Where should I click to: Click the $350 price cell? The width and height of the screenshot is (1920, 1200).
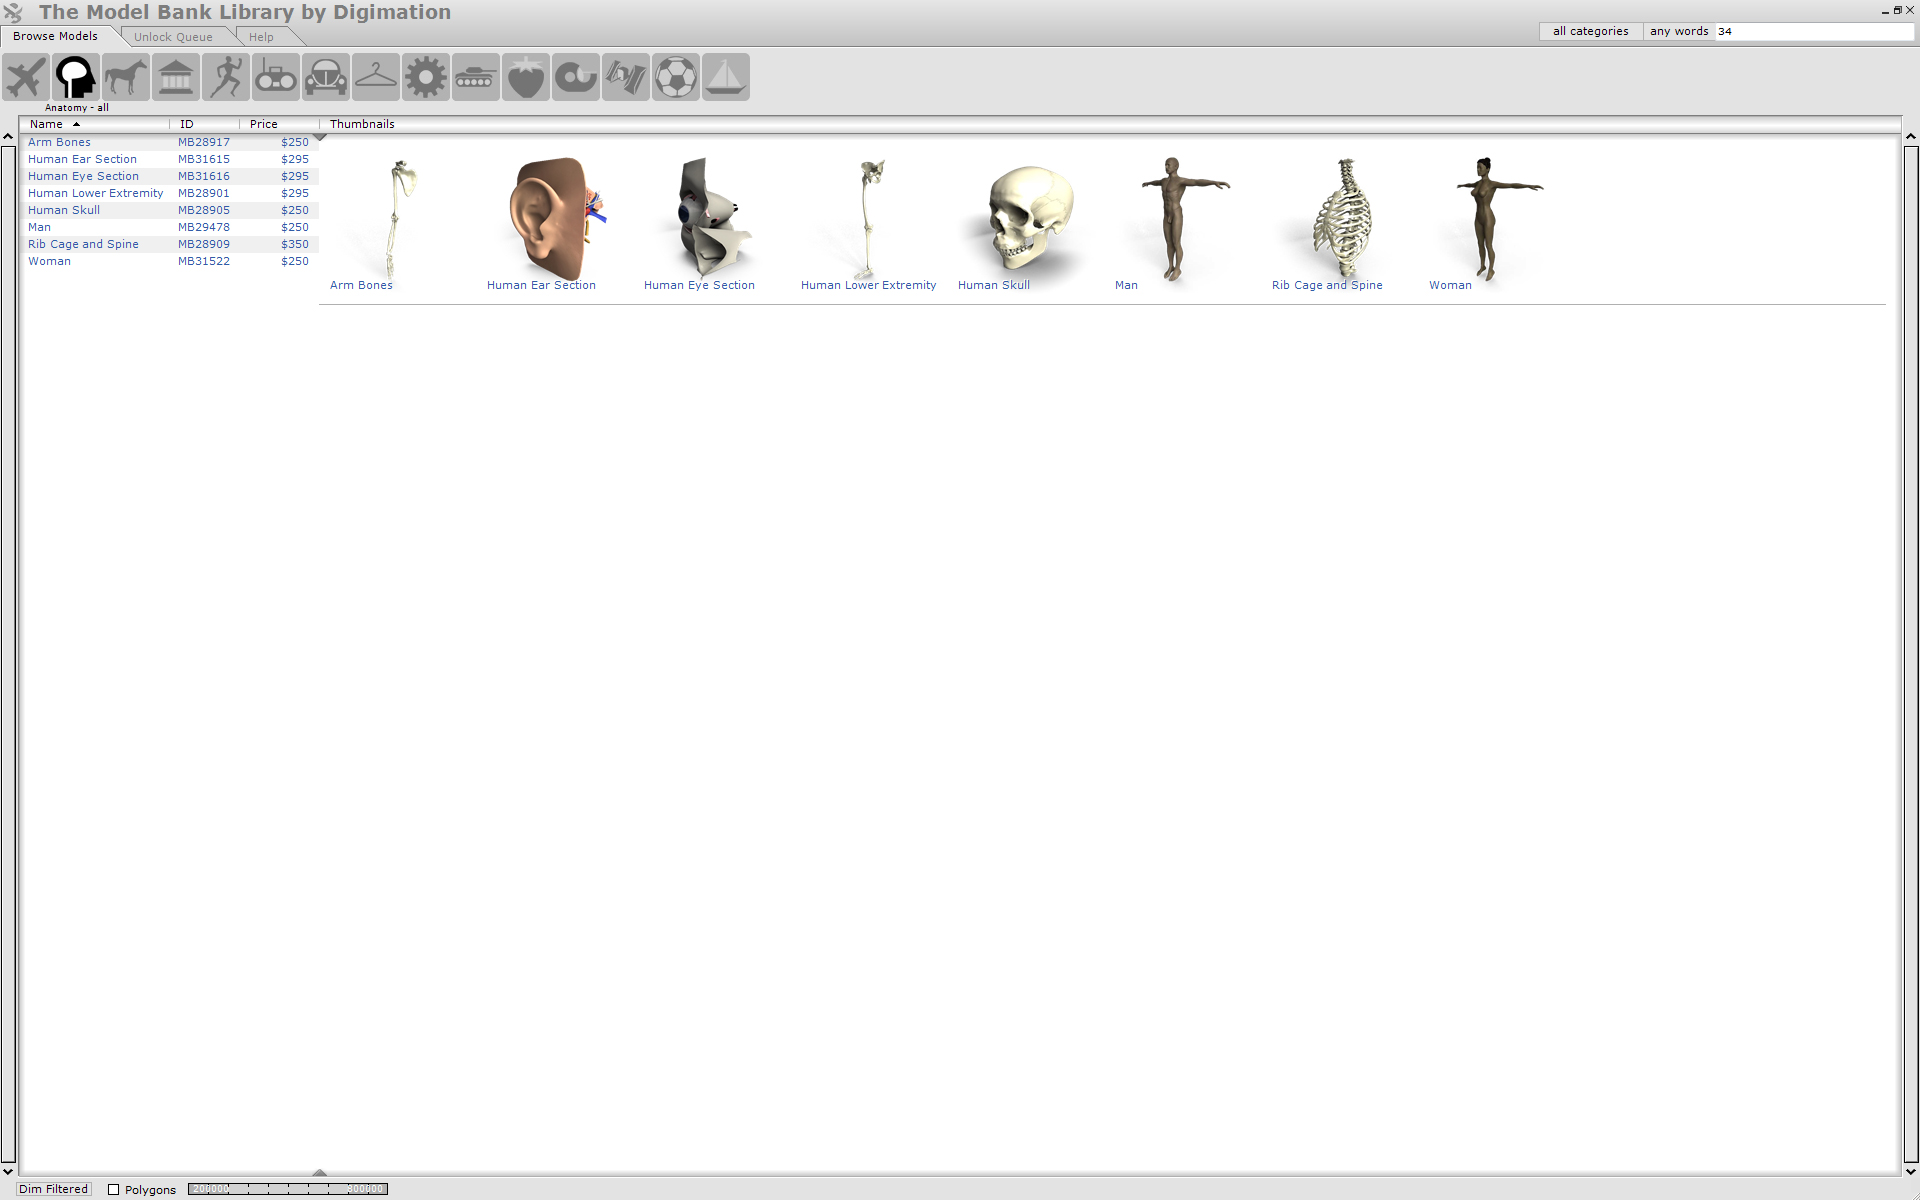[x=295, y=244]
